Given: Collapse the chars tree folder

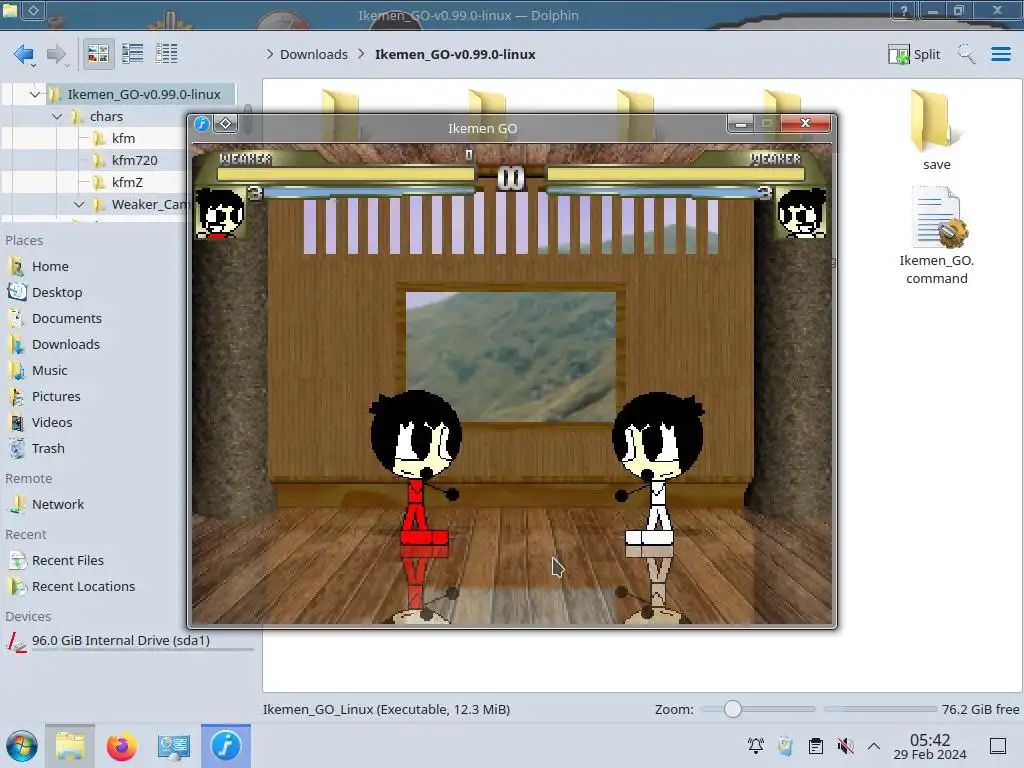Looking at the screenshot, I should coord(57,116).
